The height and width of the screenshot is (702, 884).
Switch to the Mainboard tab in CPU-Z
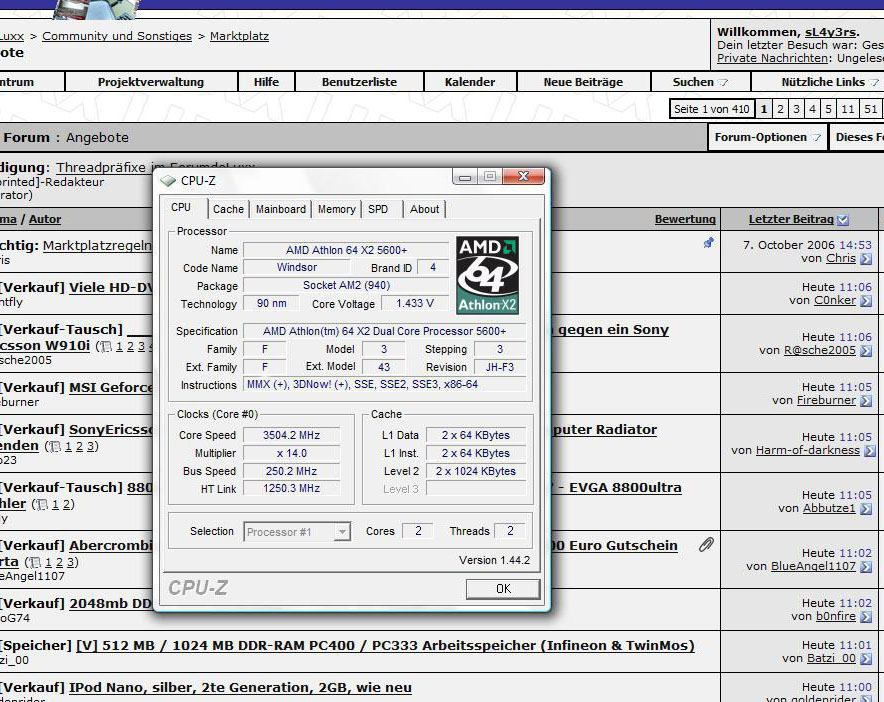[281, 209]
